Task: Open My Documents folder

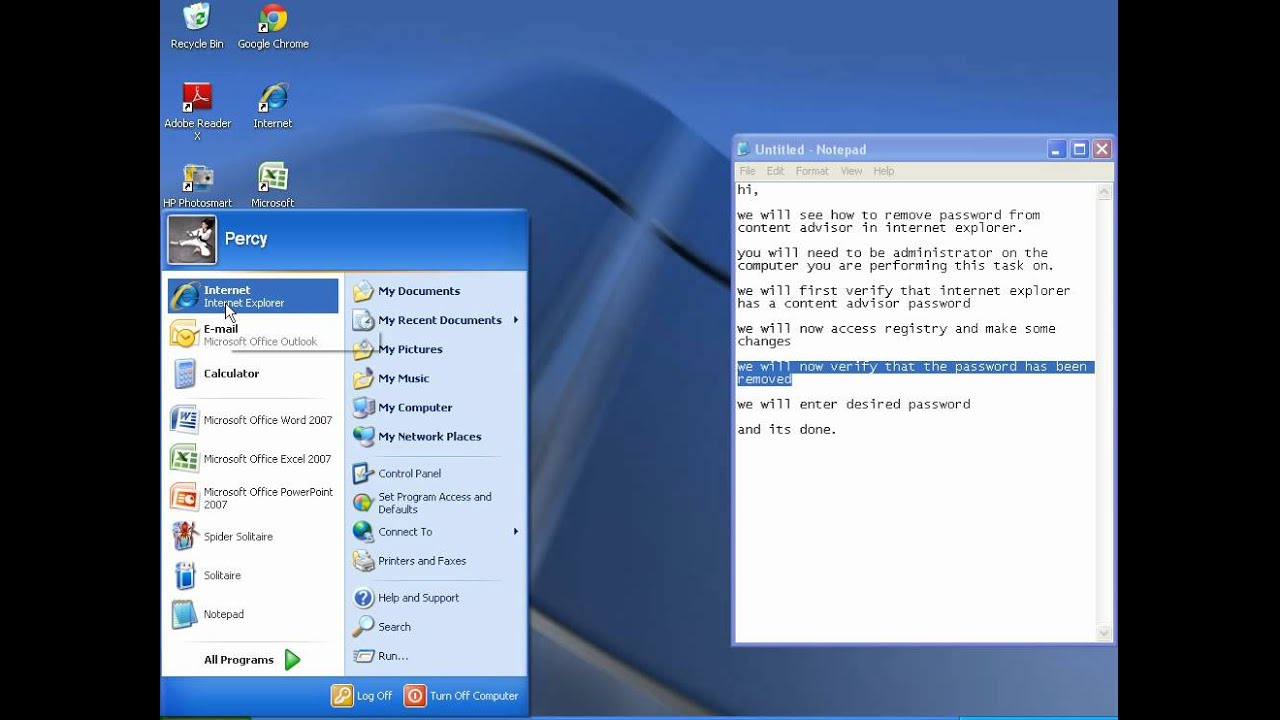Action: click(x=436, y=291)
